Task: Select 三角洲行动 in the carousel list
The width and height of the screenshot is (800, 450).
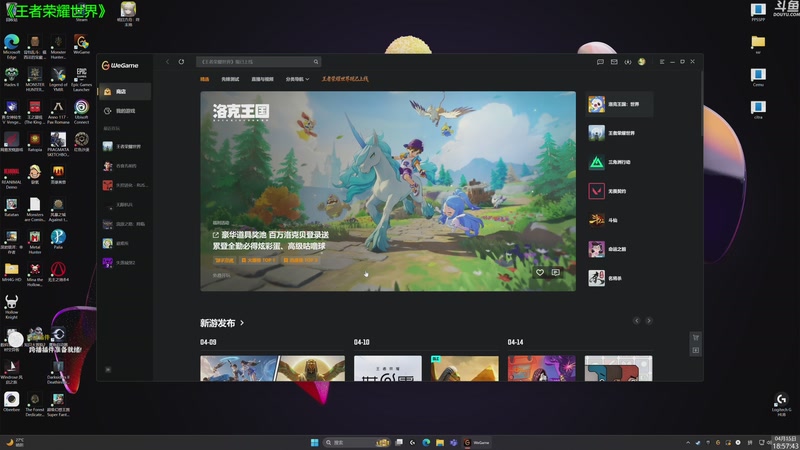Action: click(619, 162)
